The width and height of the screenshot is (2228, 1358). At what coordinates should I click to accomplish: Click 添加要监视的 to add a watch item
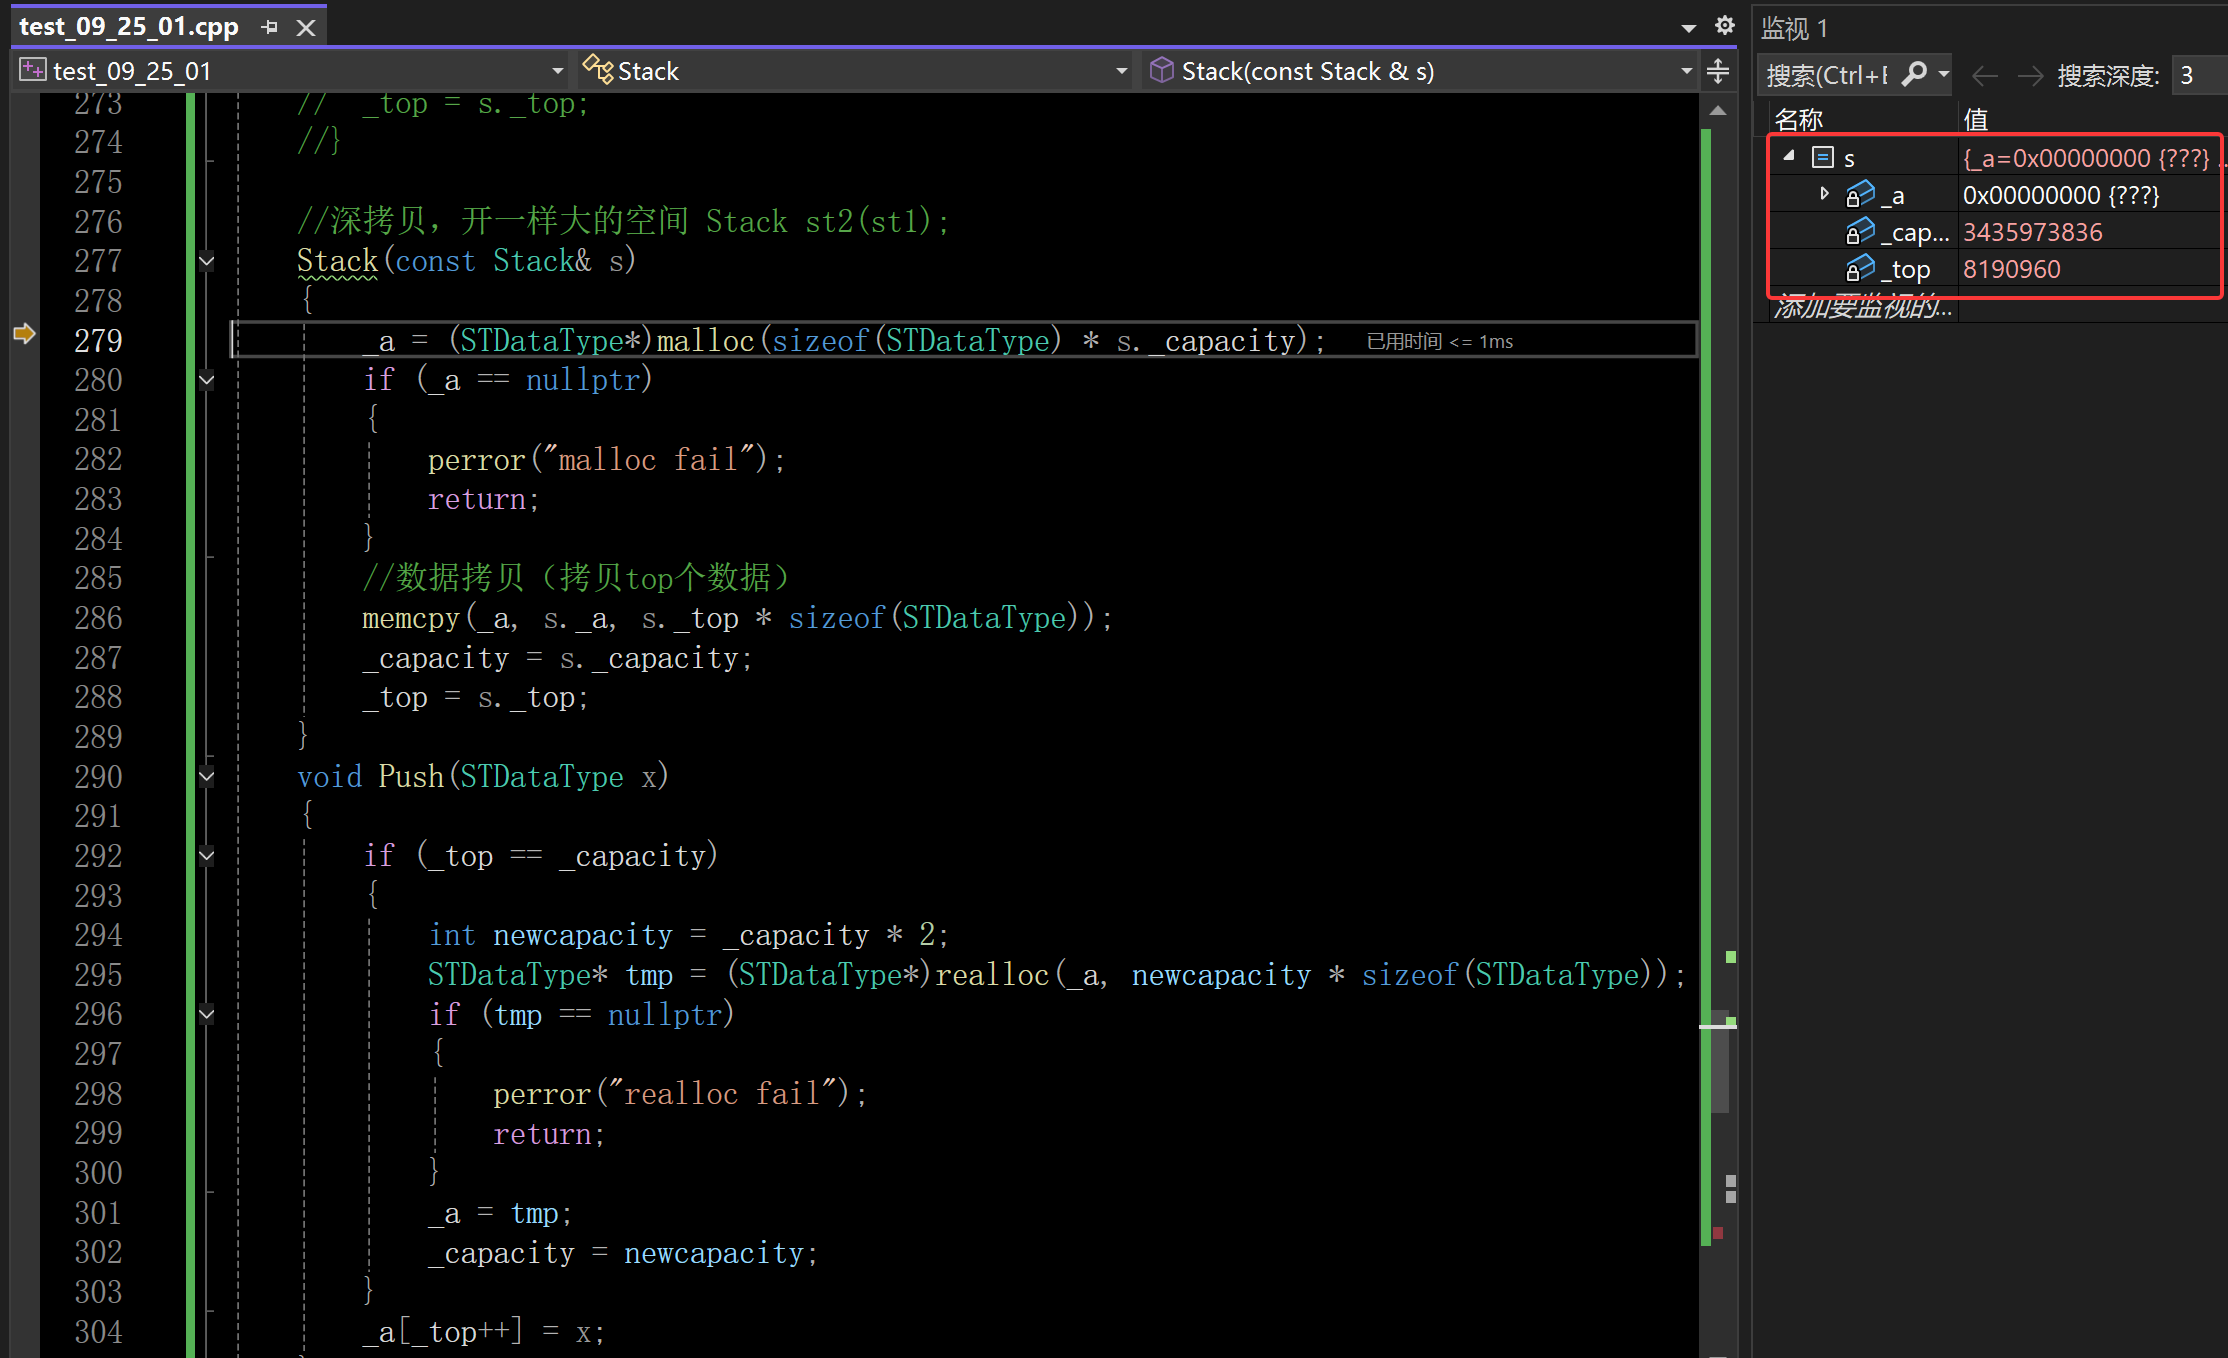[x=1862, y=308]
